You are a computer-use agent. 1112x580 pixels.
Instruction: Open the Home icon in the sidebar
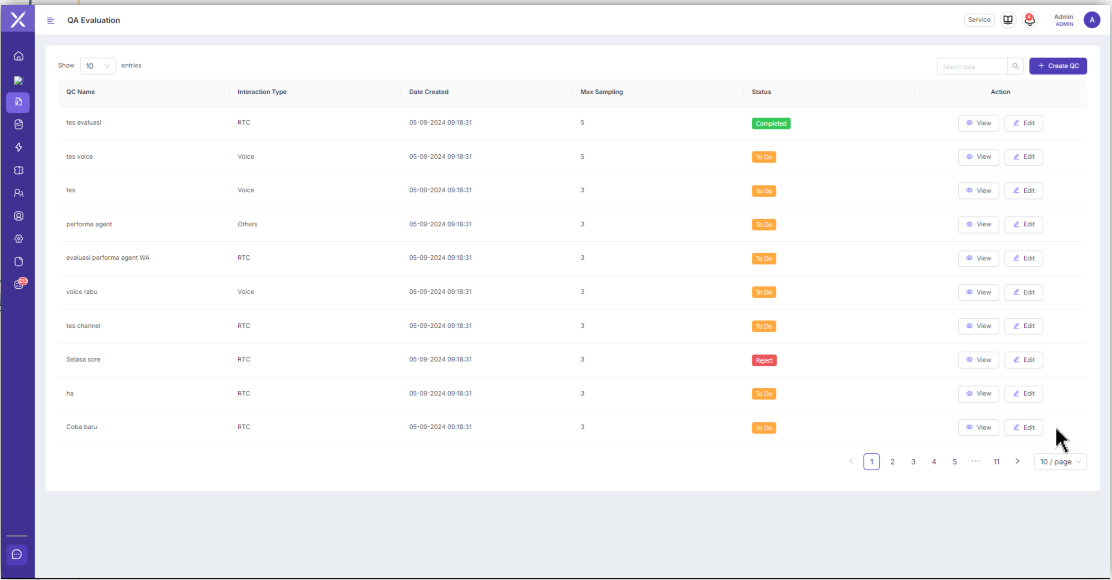[x=18, y=56]
